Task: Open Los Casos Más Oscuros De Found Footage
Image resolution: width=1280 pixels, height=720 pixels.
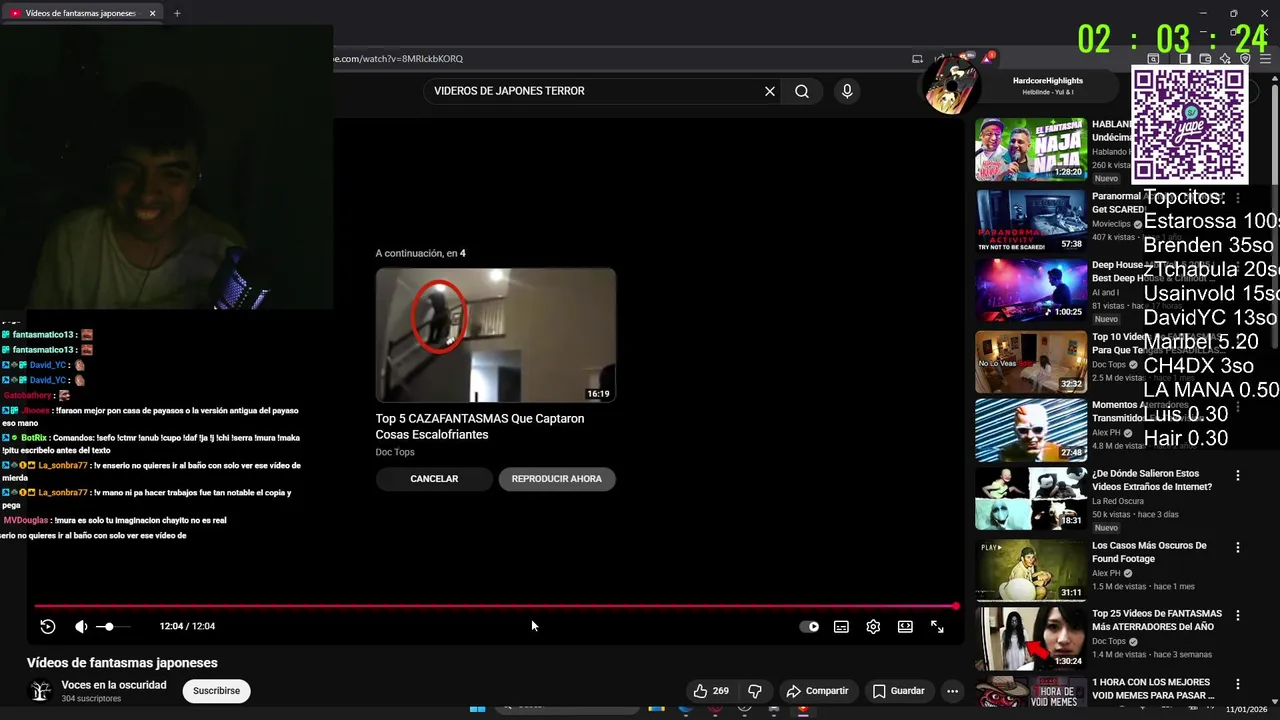Action: (x=1149, y=552)
